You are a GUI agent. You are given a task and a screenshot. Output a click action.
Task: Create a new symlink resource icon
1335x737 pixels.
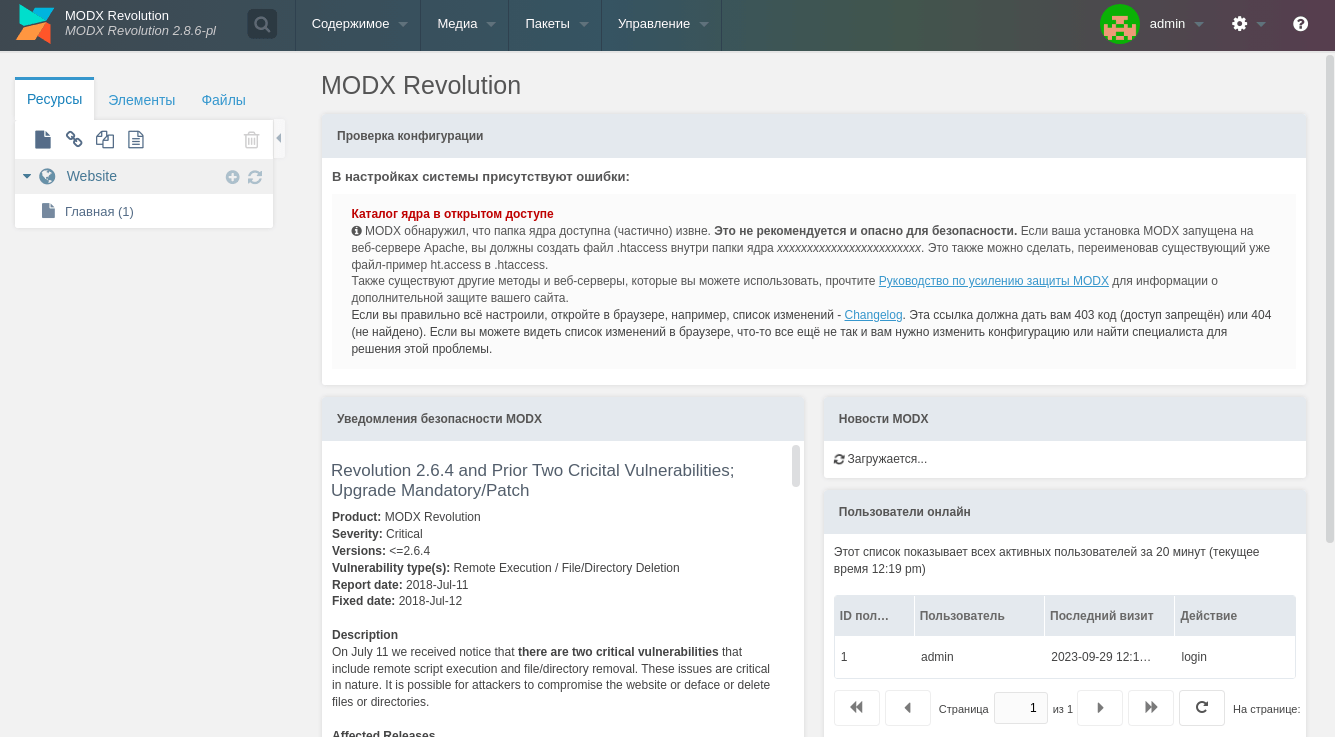[x=105, y=139]
